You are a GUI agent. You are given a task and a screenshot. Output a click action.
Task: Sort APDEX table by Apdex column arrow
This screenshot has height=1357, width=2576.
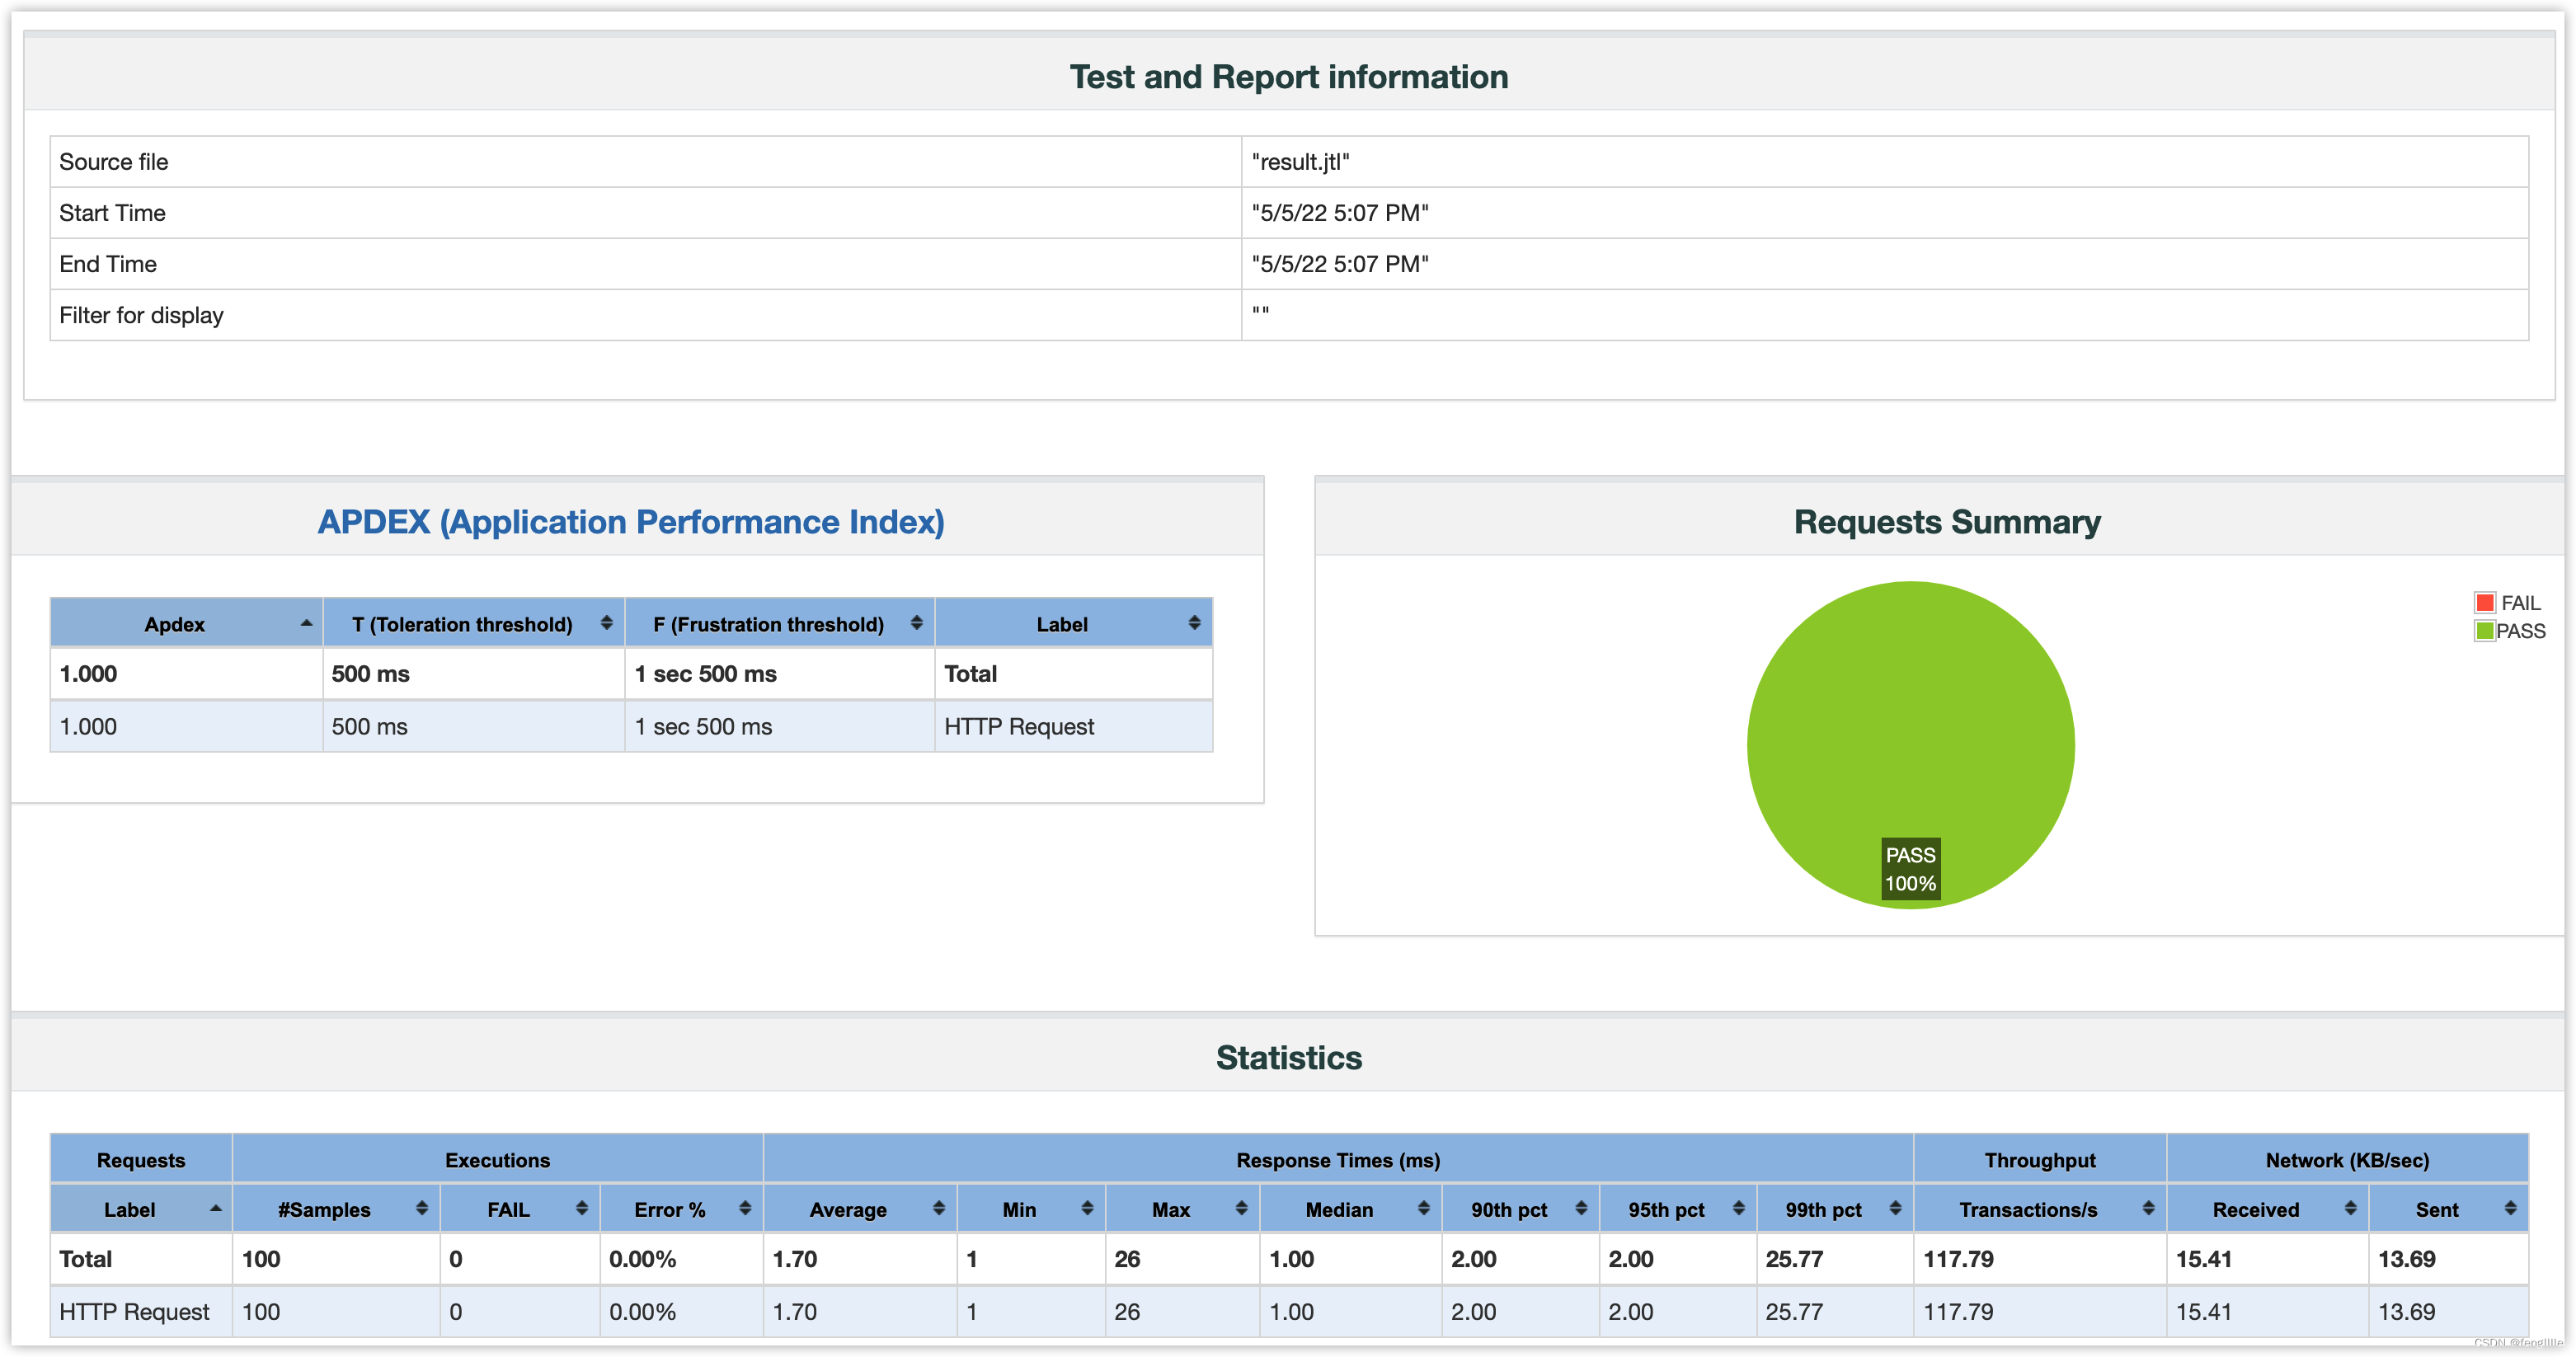[306, 623]
